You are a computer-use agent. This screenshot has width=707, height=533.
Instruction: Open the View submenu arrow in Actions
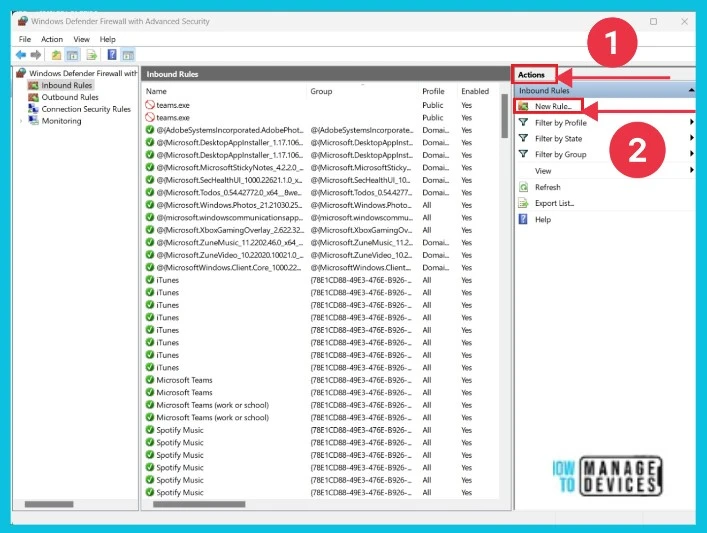tap(691, 170)
